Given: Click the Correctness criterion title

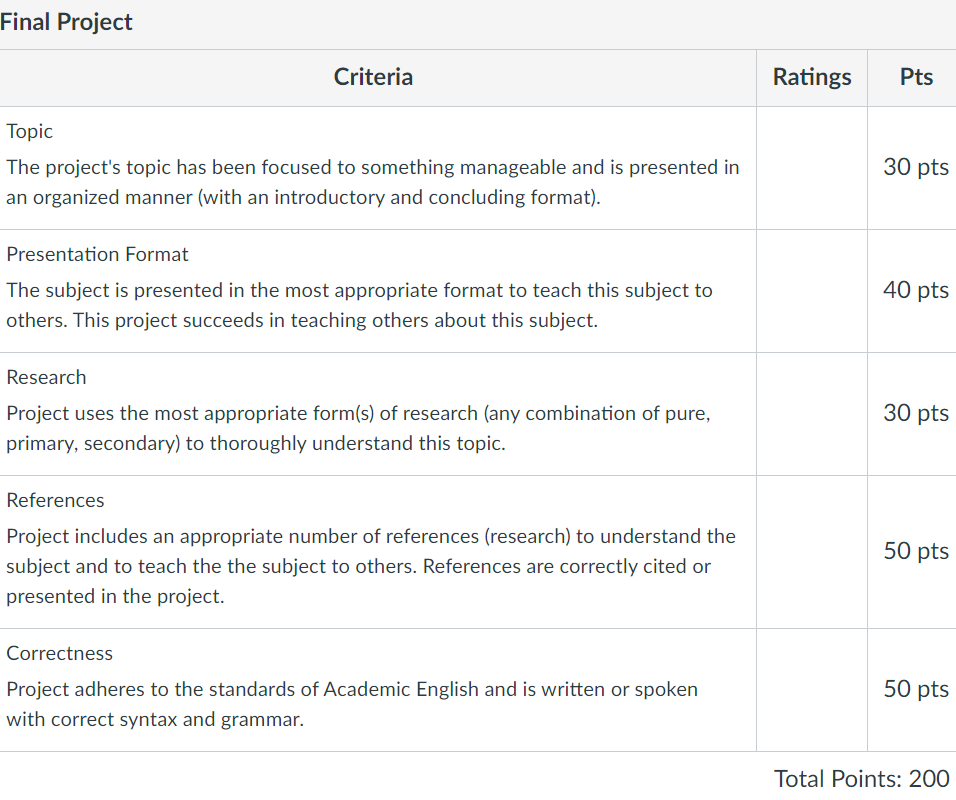Looking at the screenshot, I should coord(59,654).
